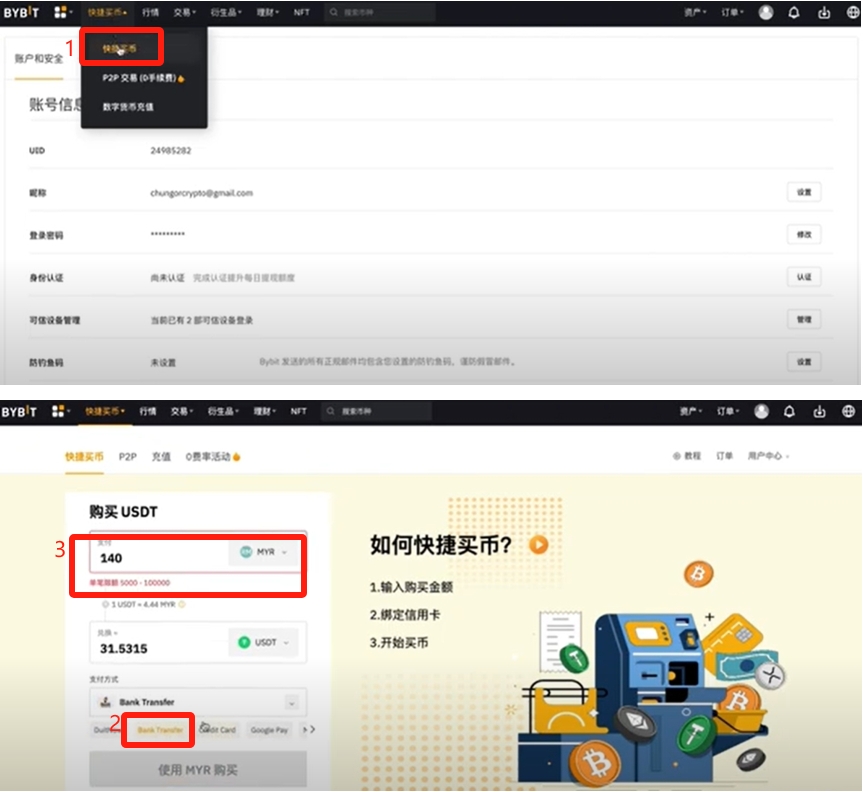Open the language globe in bottom screenshot

click(848, 411)
